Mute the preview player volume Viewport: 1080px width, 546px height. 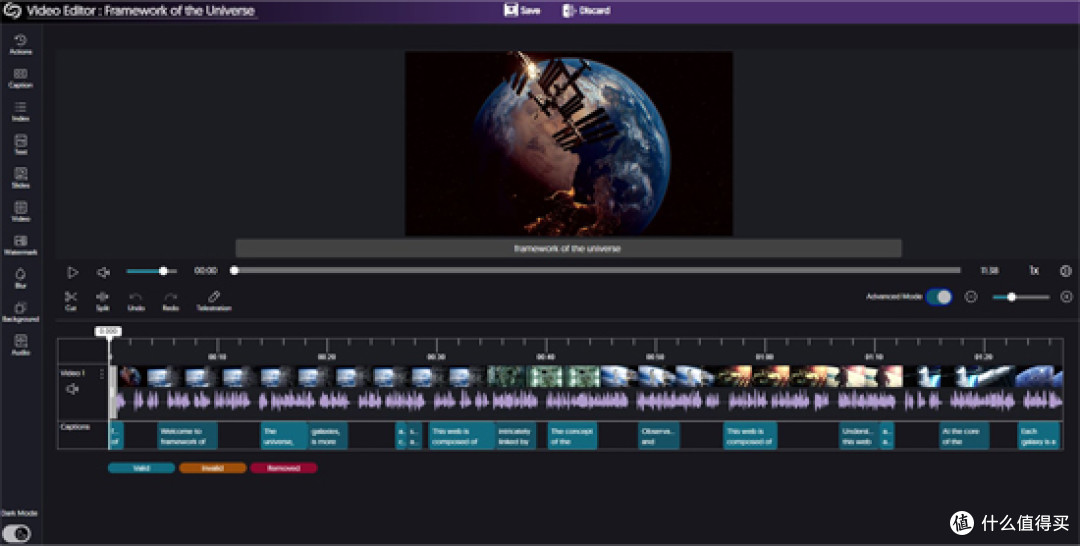(103, 272)
